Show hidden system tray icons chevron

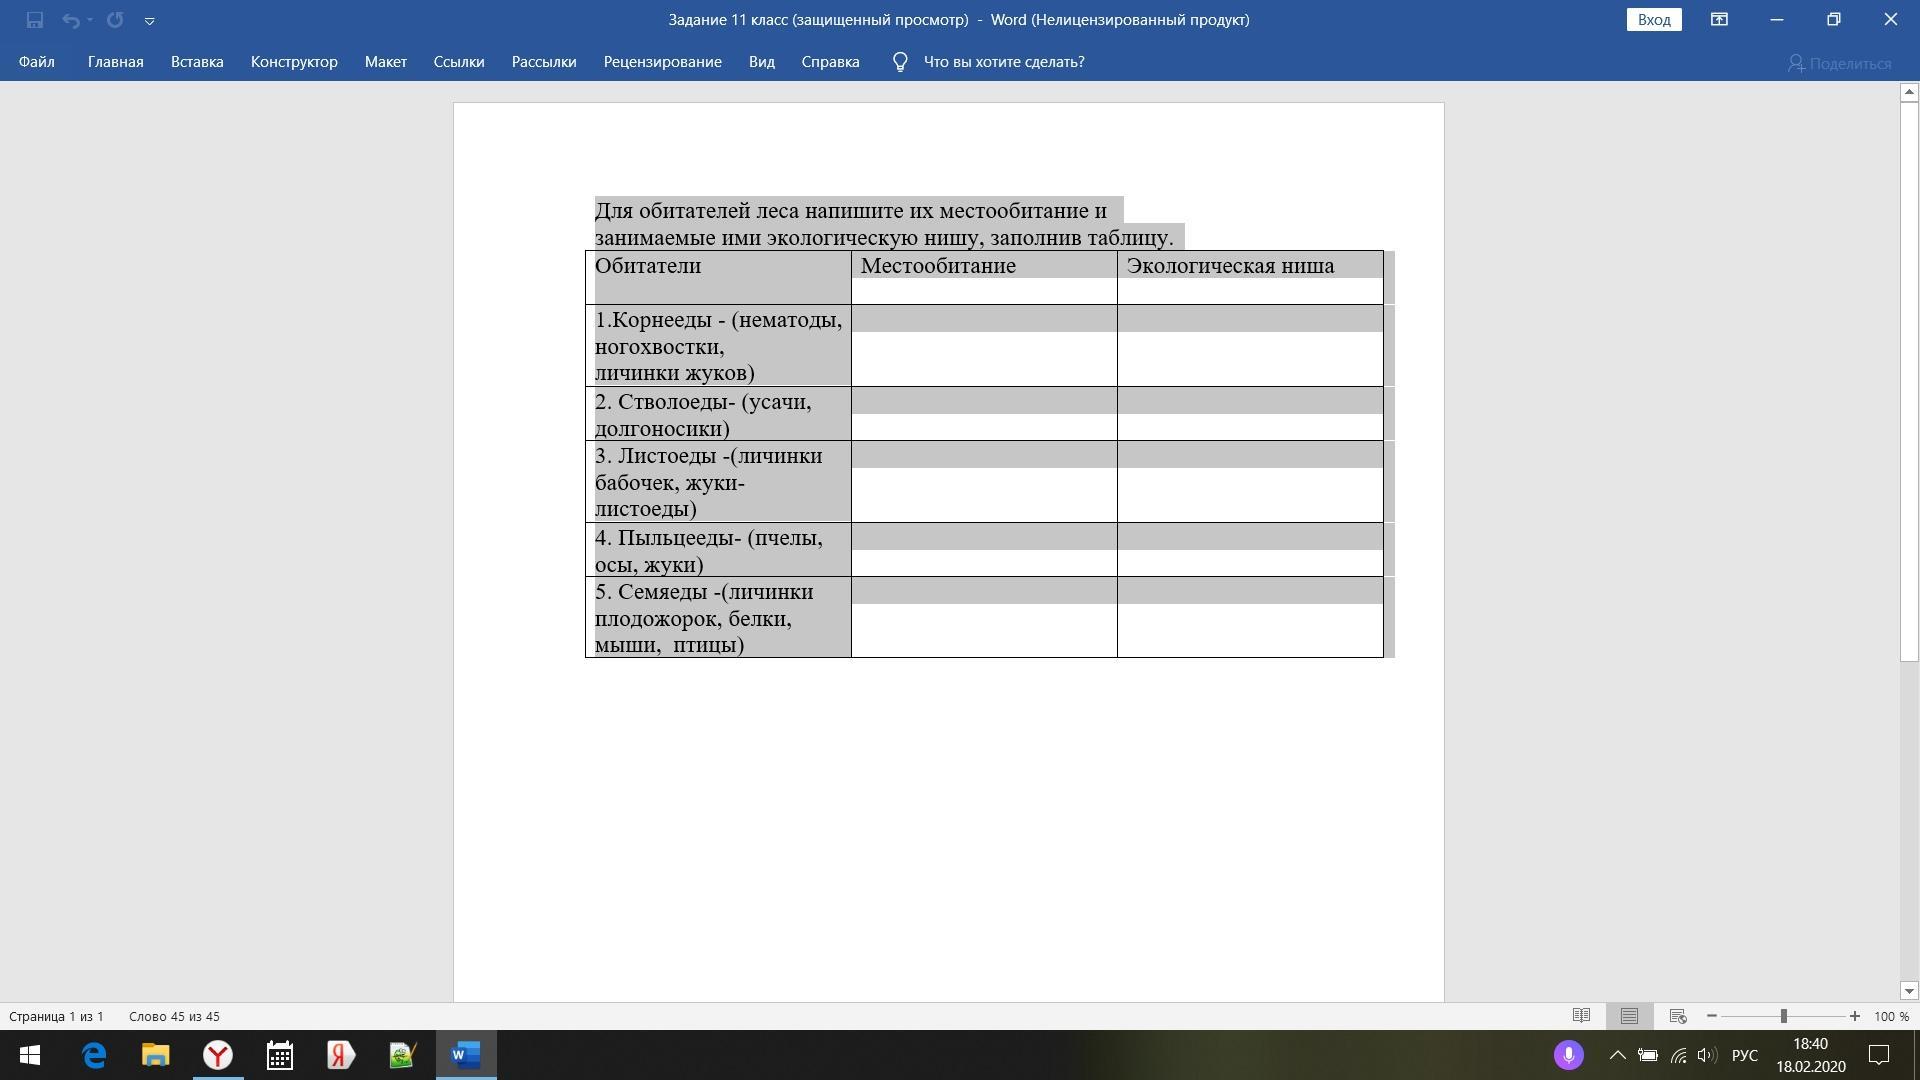(x=1617, y=1055)
